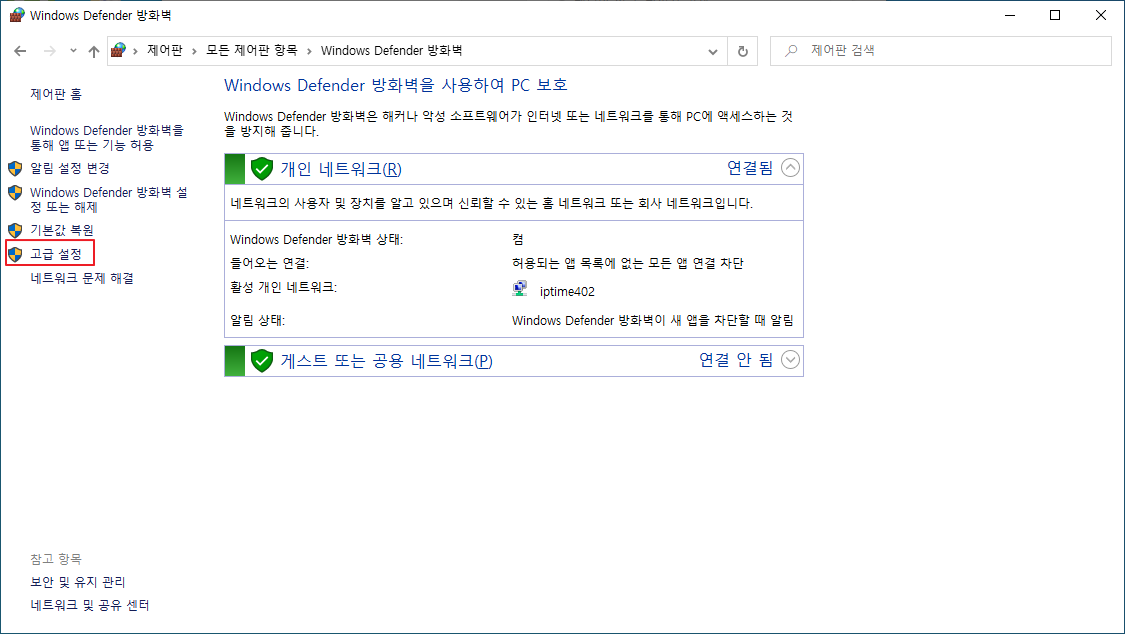Click 들어오는 연결 label

[269, 263]
